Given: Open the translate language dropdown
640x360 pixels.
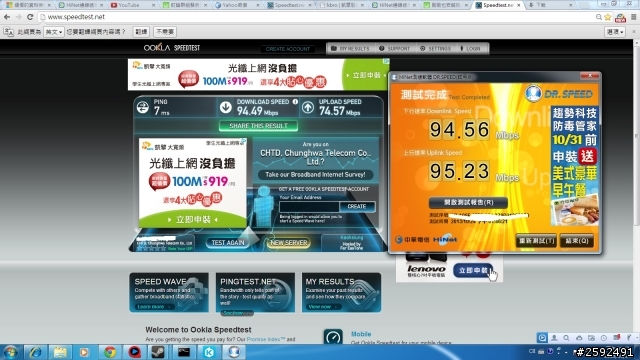Looking at the screenshot, I should click(53, 32).
